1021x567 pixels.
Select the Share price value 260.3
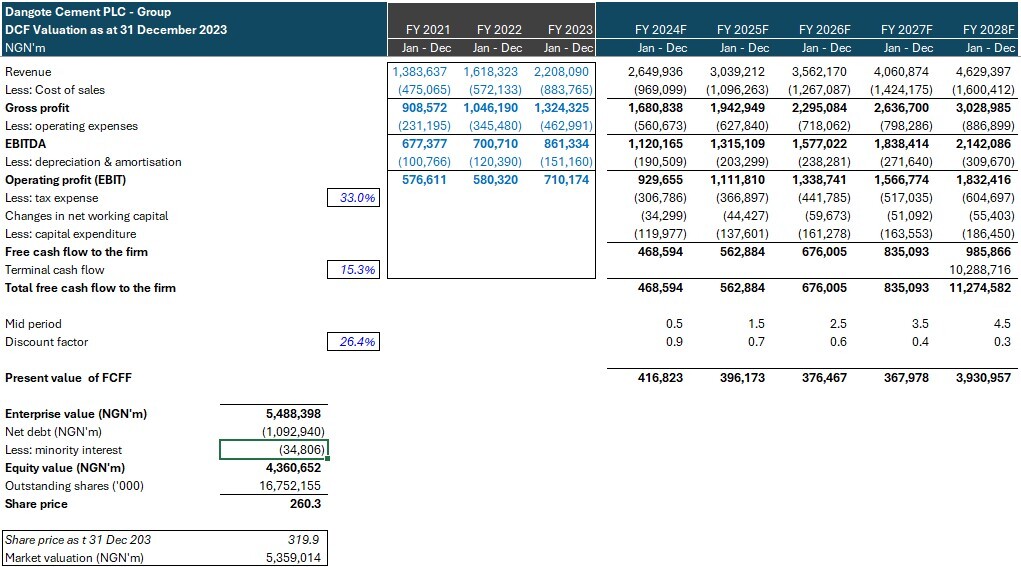pos(305,504)
